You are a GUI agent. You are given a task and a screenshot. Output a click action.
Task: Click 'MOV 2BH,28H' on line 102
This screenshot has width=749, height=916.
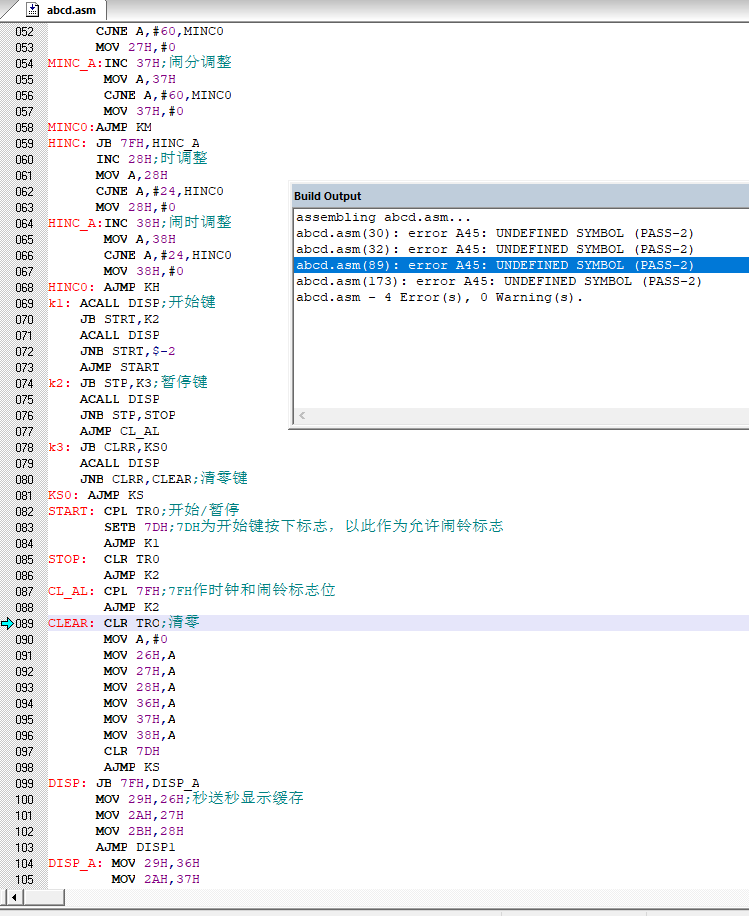point(140,831)
